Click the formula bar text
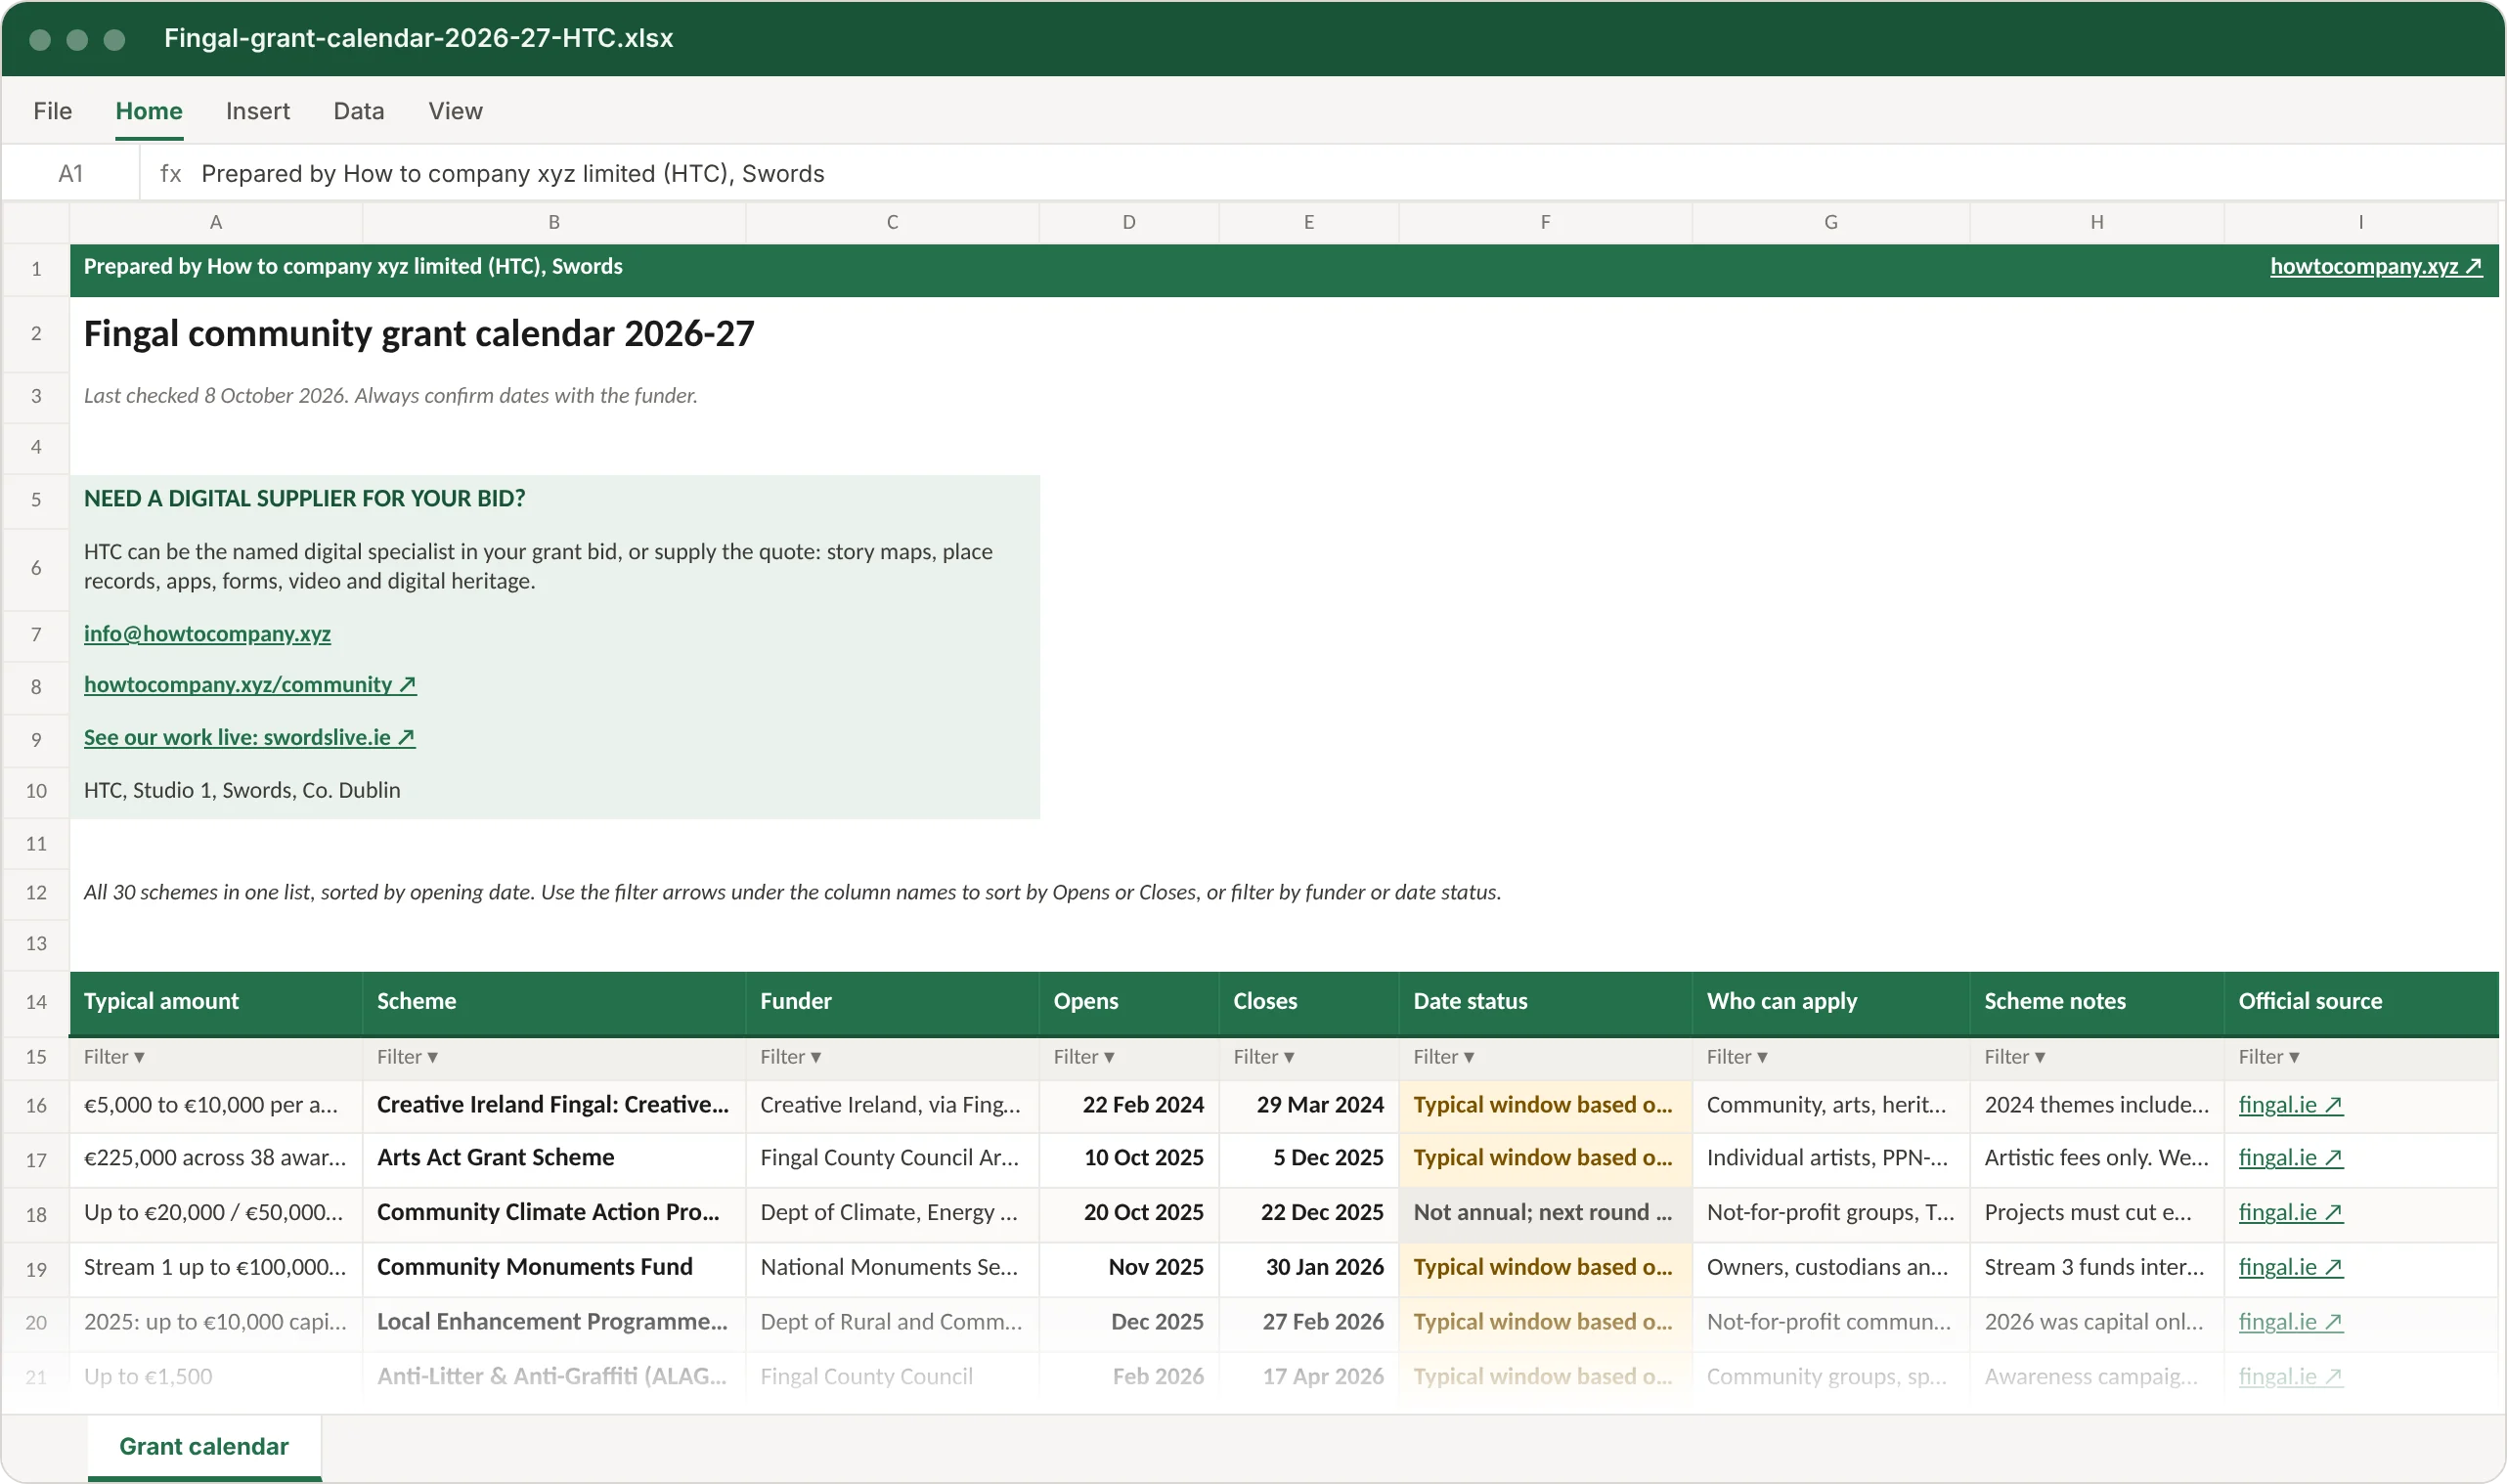The height and width of the screenshot is (1484, 2507). 513,173
